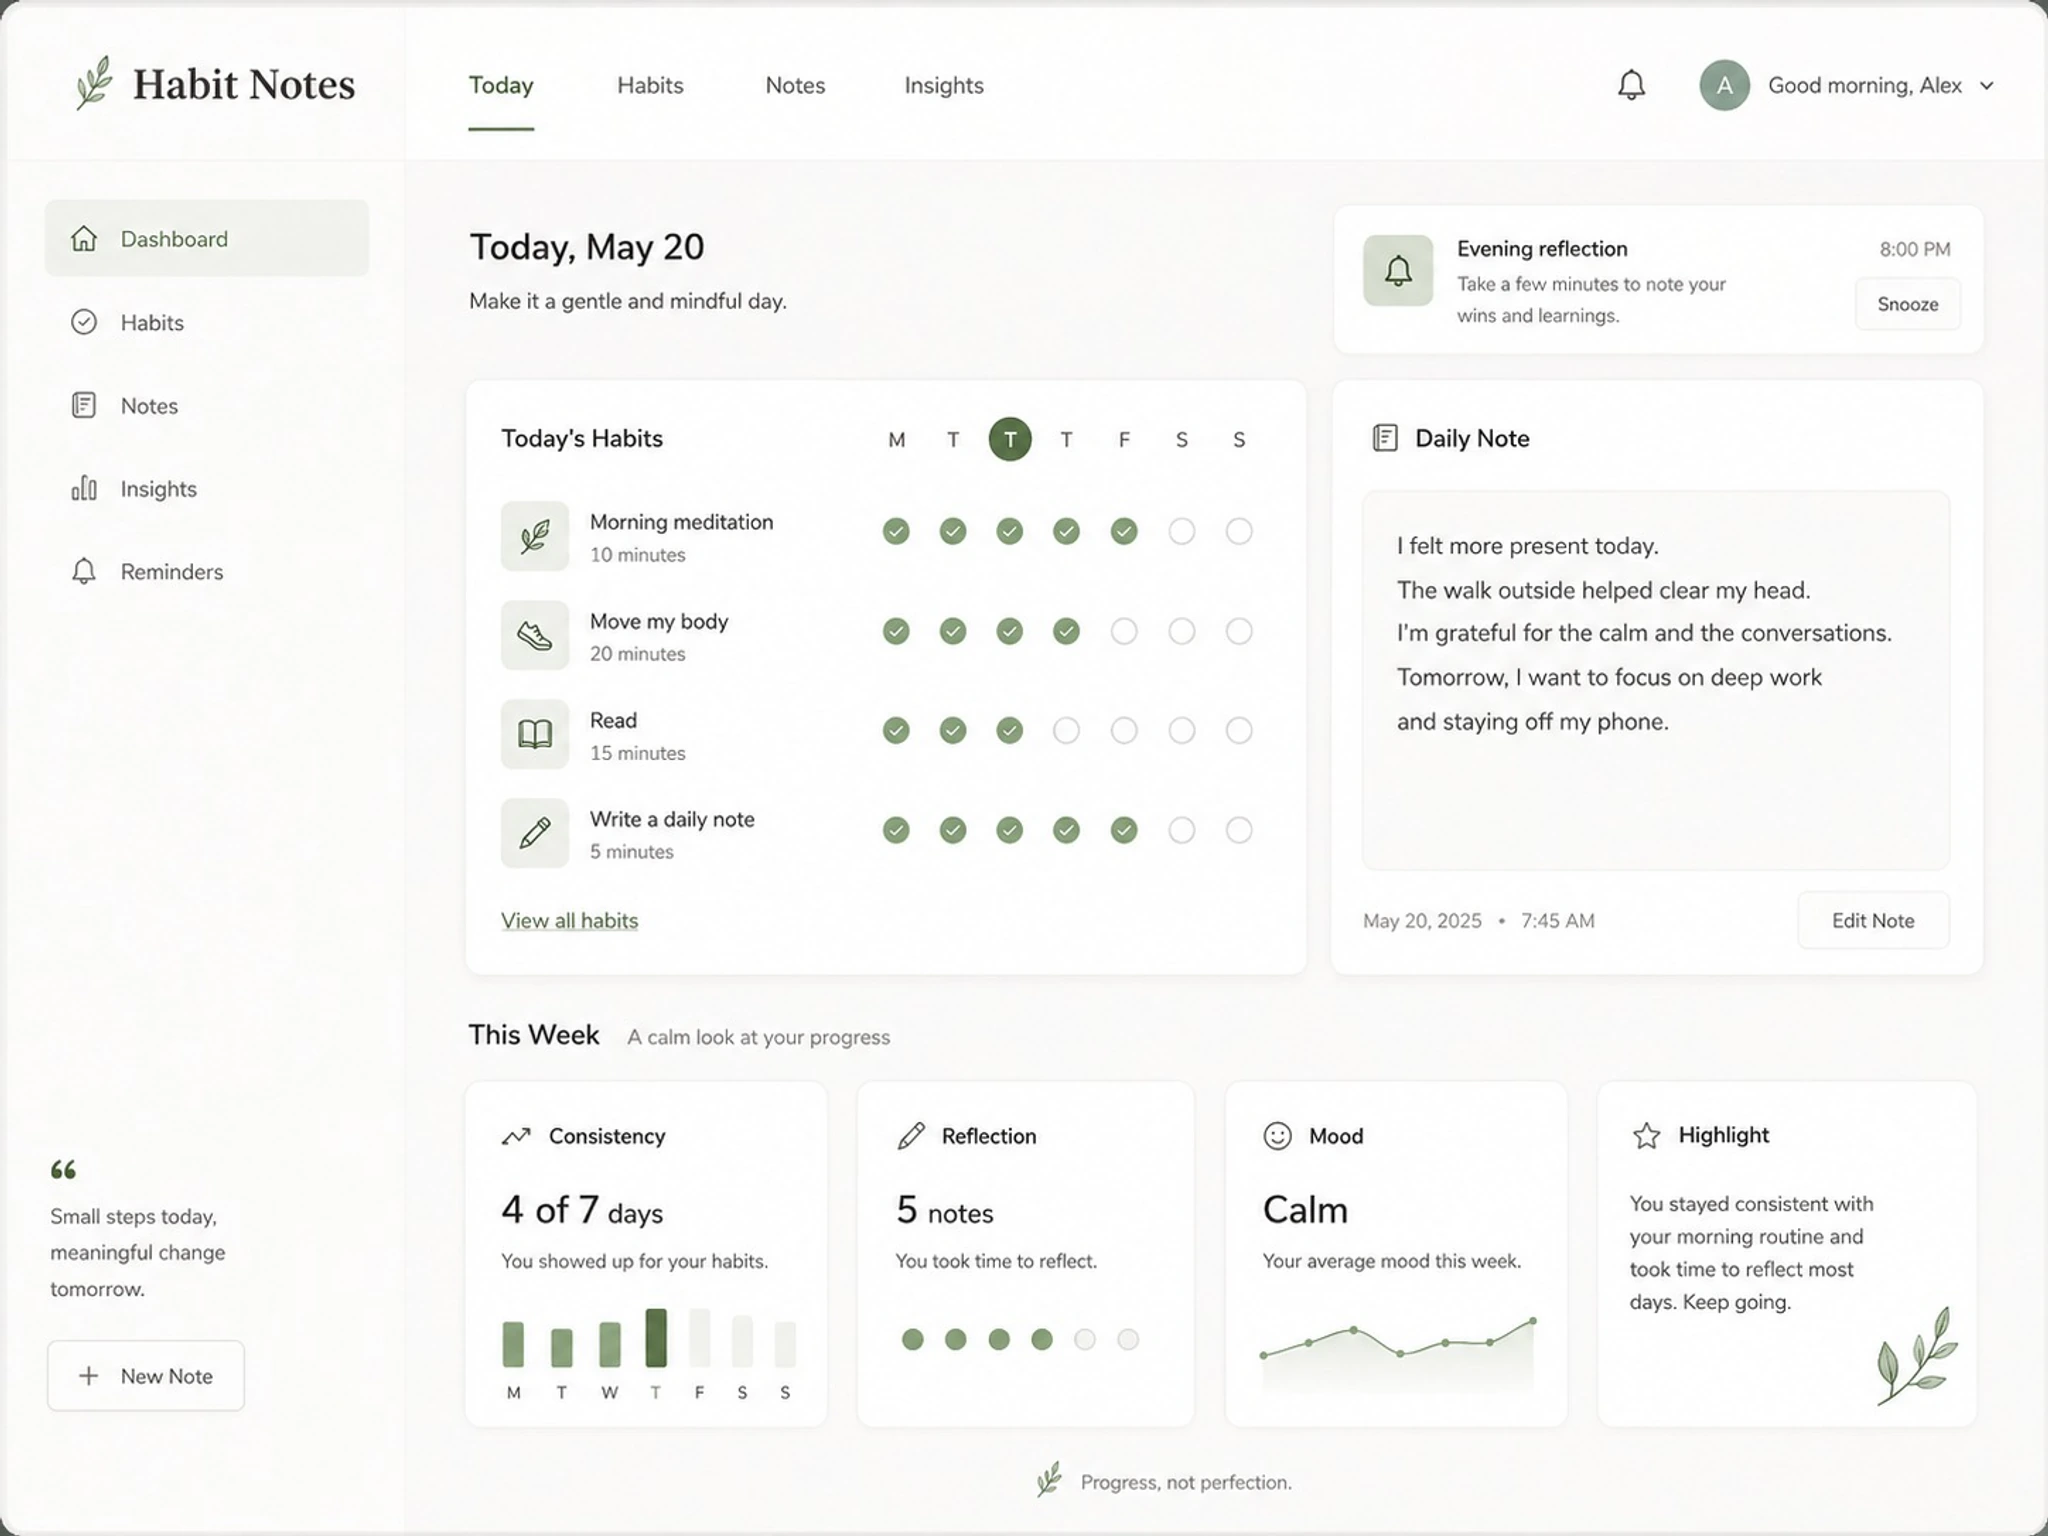Screen dimensions: 2048x1536
Task: Select the Morning meditation leaf icon
Action: [535, 536]
